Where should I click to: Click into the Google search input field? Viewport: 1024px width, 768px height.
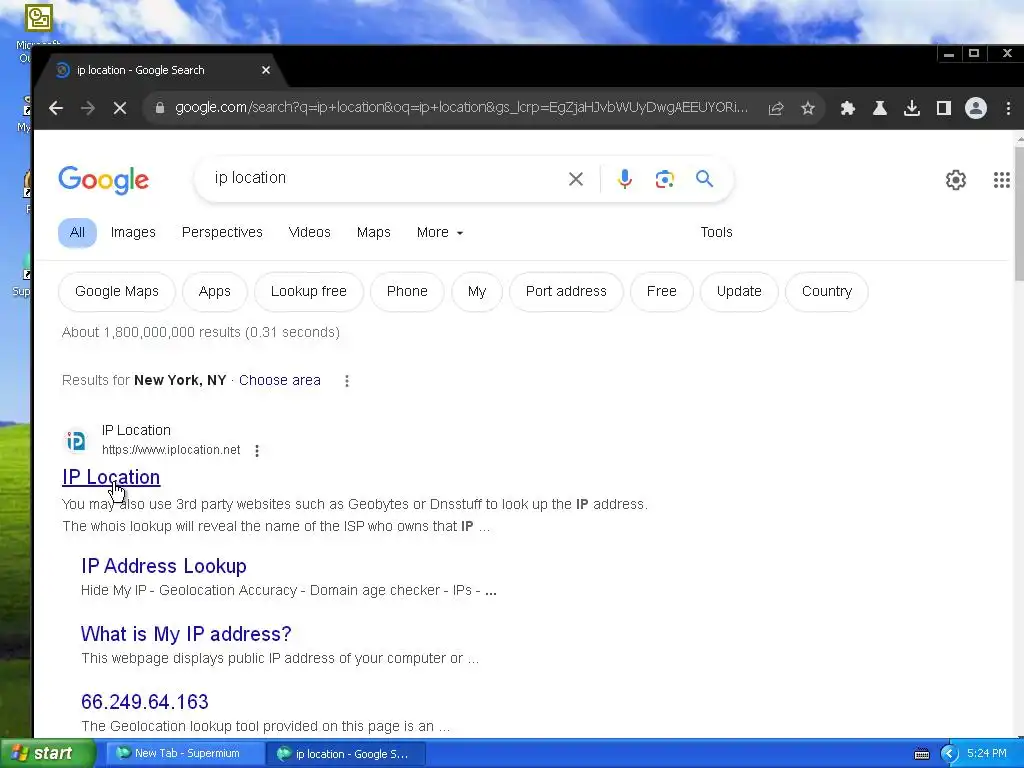[x=385, y=178]
